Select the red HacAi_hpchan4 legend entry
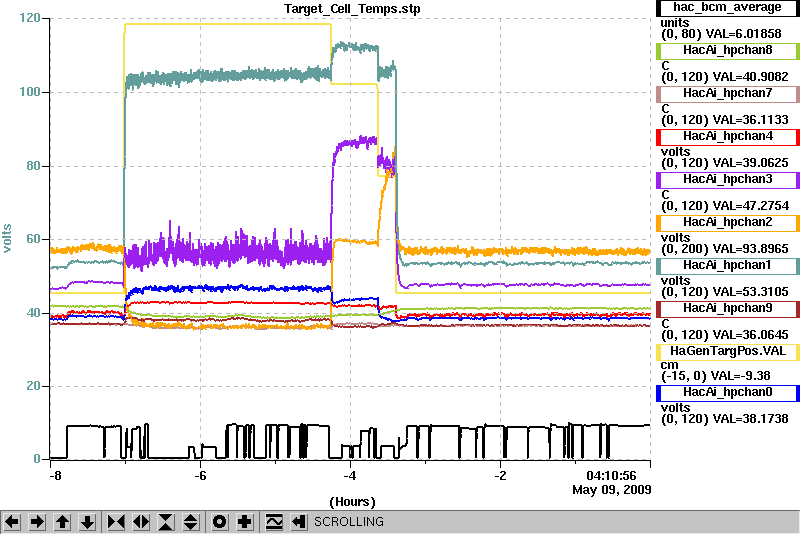800x534 pixels. click(x=727, y=136)
